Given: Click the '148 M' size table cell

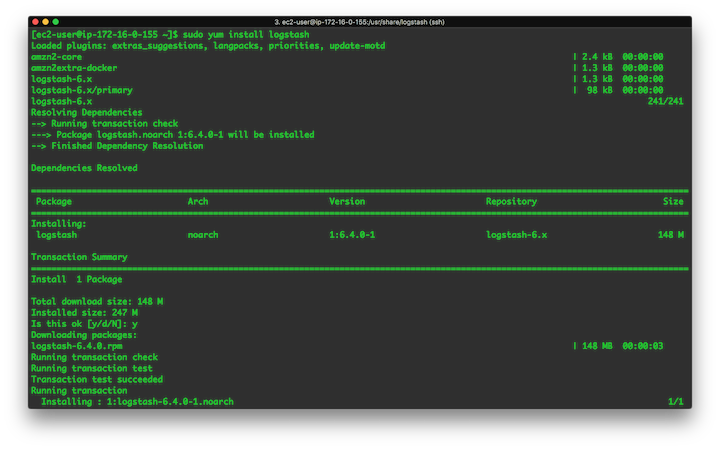Looking at the screenshot, I should [671, 235].
